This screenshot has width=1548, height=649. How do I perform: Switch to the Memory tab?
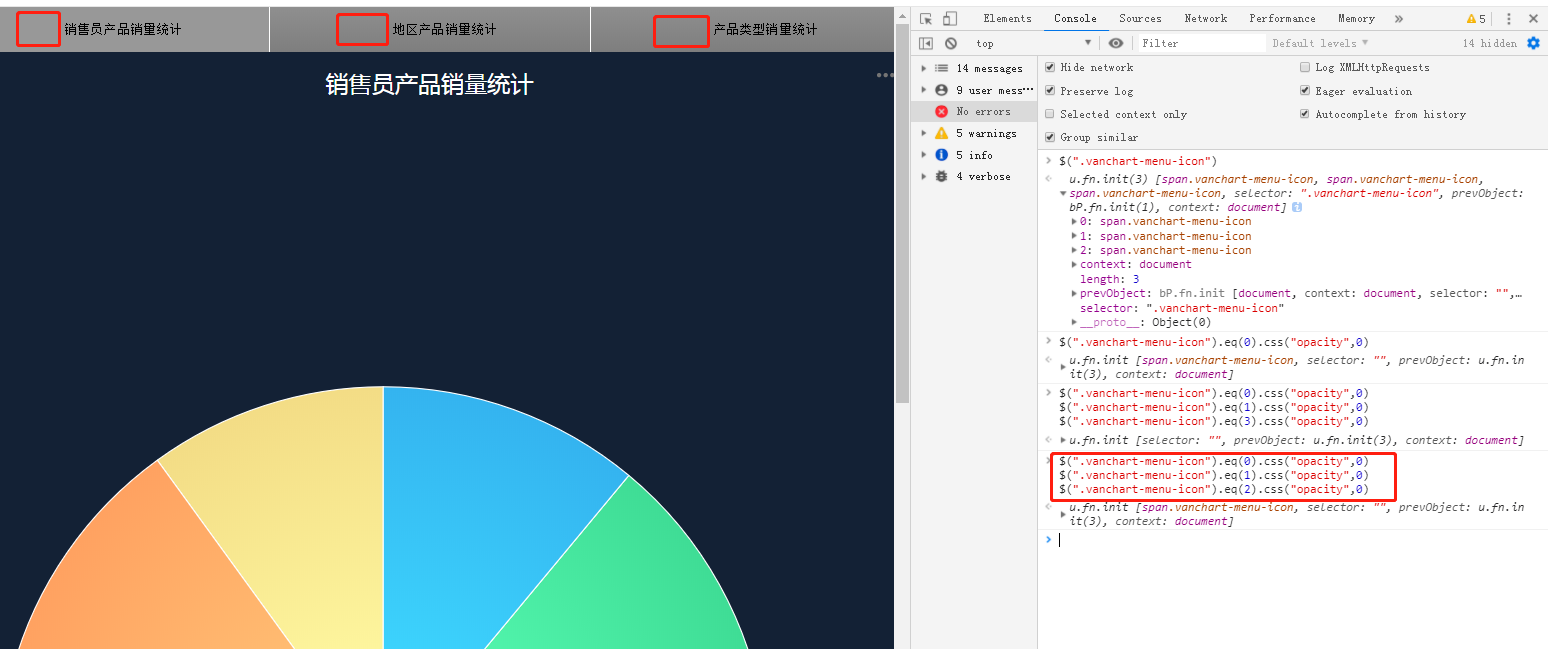point(1356,18)
